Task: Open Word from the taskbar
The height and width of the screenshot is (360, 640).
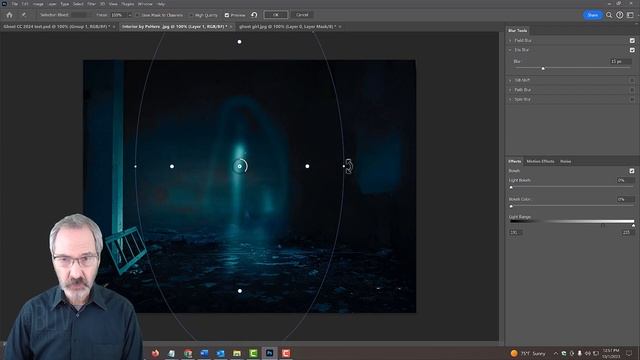Action: click(x=204, y=353)
